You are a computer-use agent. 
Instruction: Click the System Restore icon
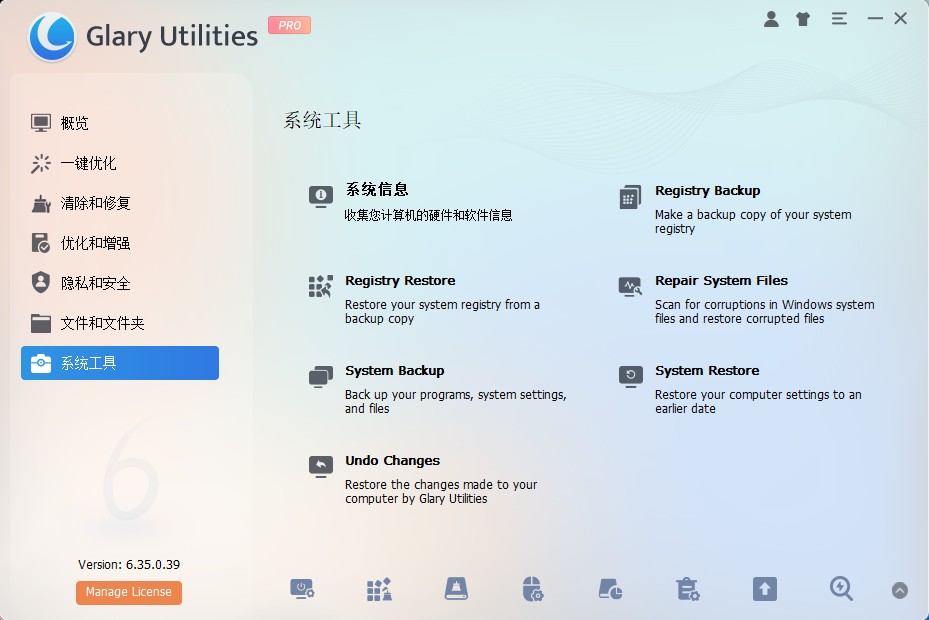(x=630, y=376)
